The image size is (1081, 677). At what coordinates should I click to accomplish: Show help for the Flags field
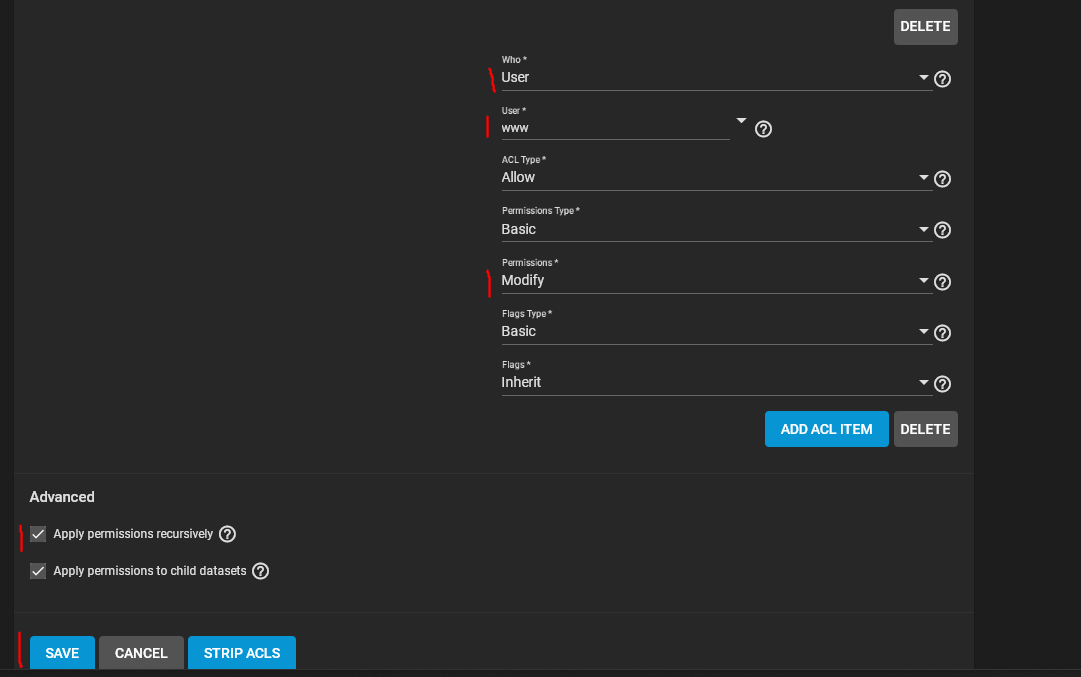tap(941, 384)
